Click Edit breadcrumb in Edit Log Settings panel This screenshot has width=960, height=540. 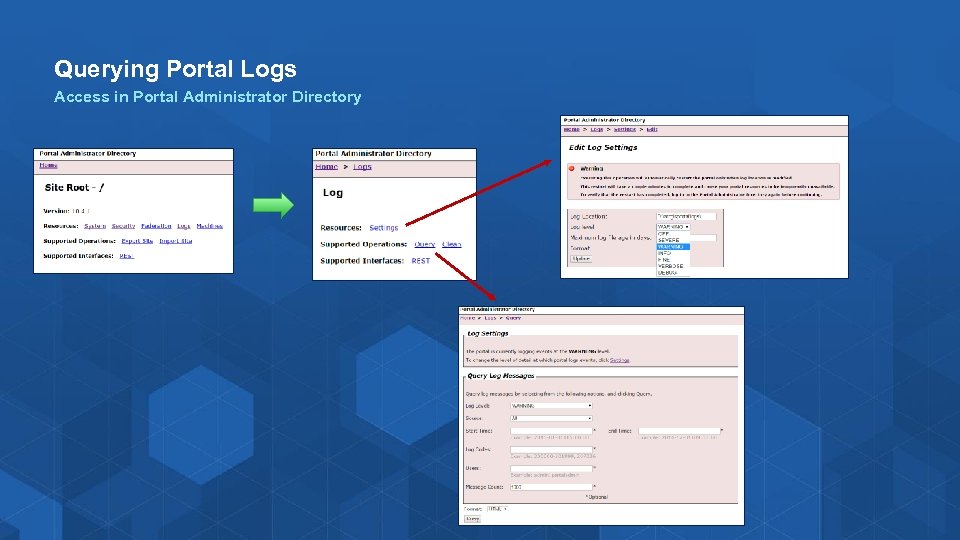652,129
